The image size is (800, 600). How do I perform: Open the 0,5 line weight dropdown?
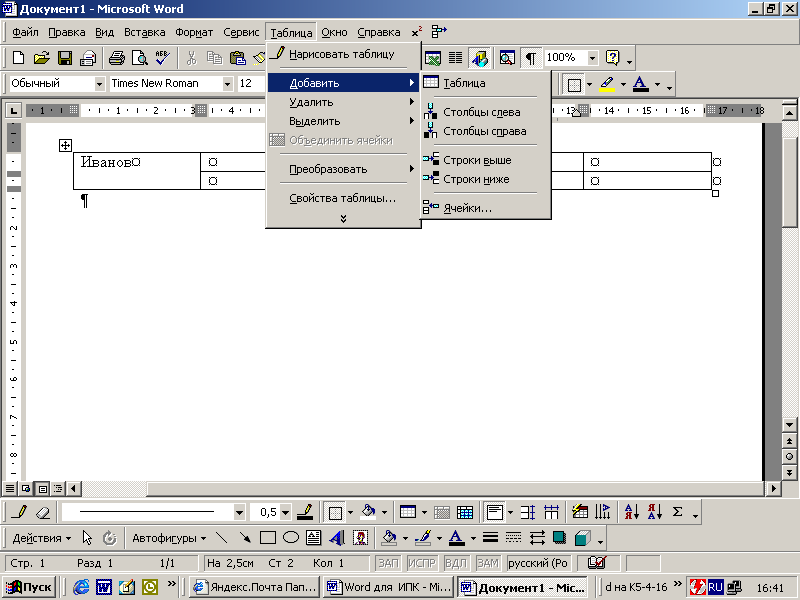click(286, 512)
